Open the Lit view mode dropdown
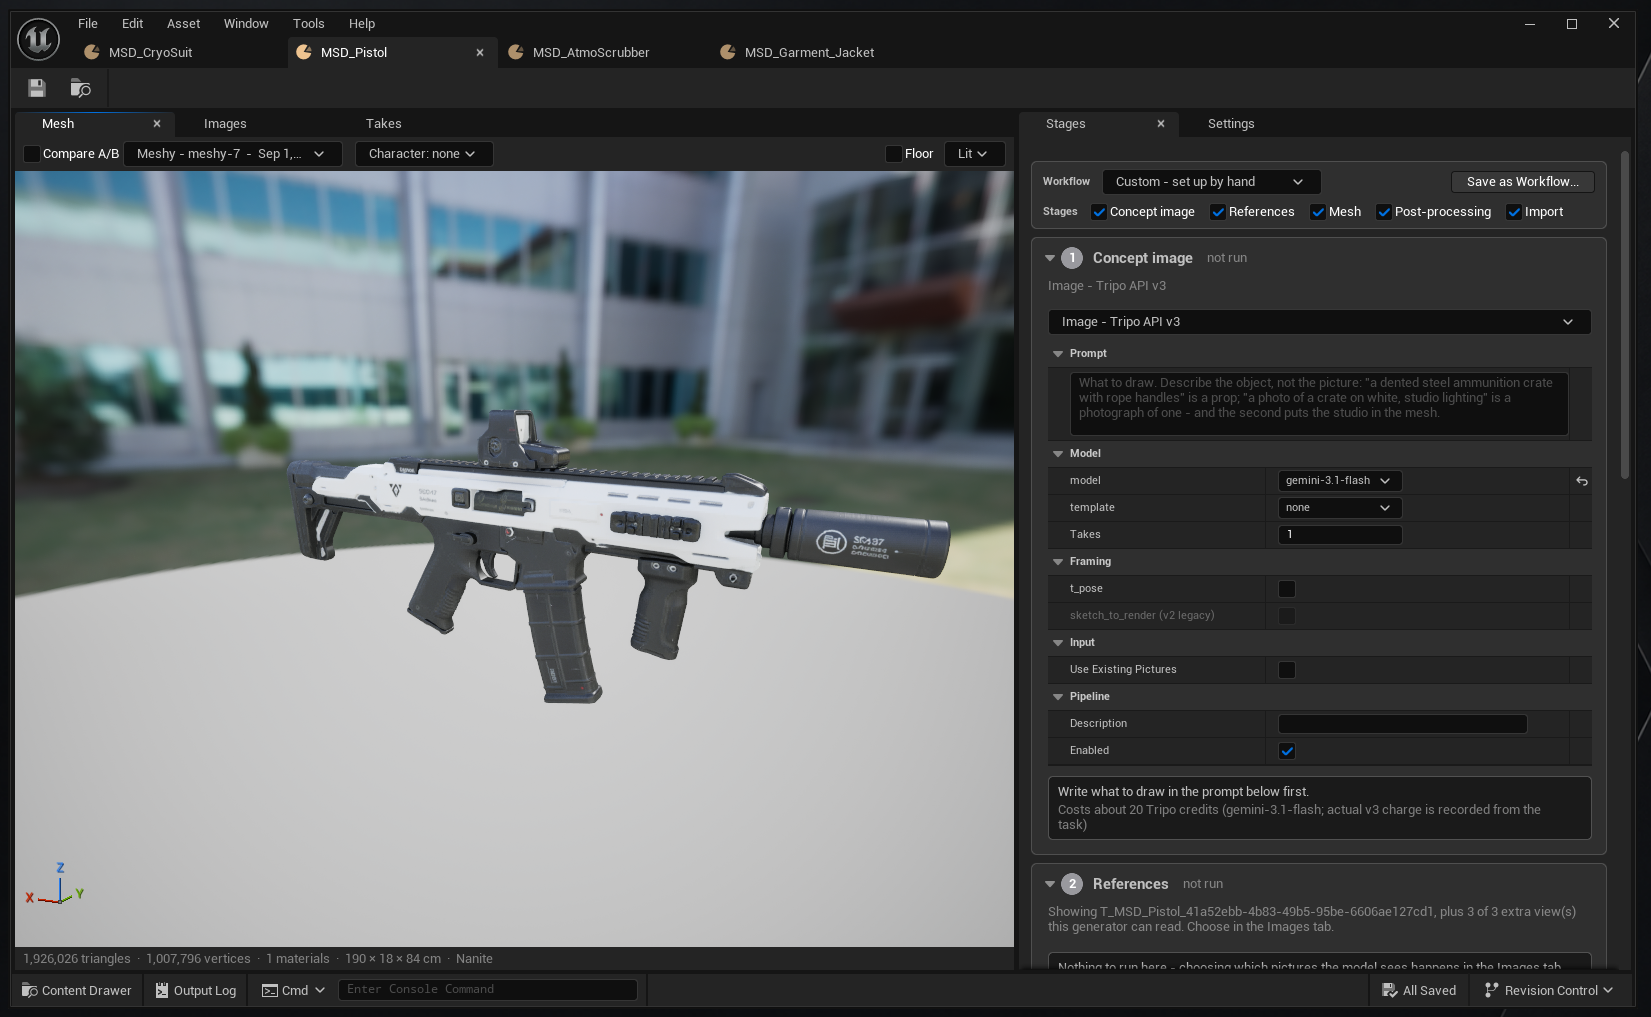The width and height of the screenshot is (1651, 1017). pos(974,154)
